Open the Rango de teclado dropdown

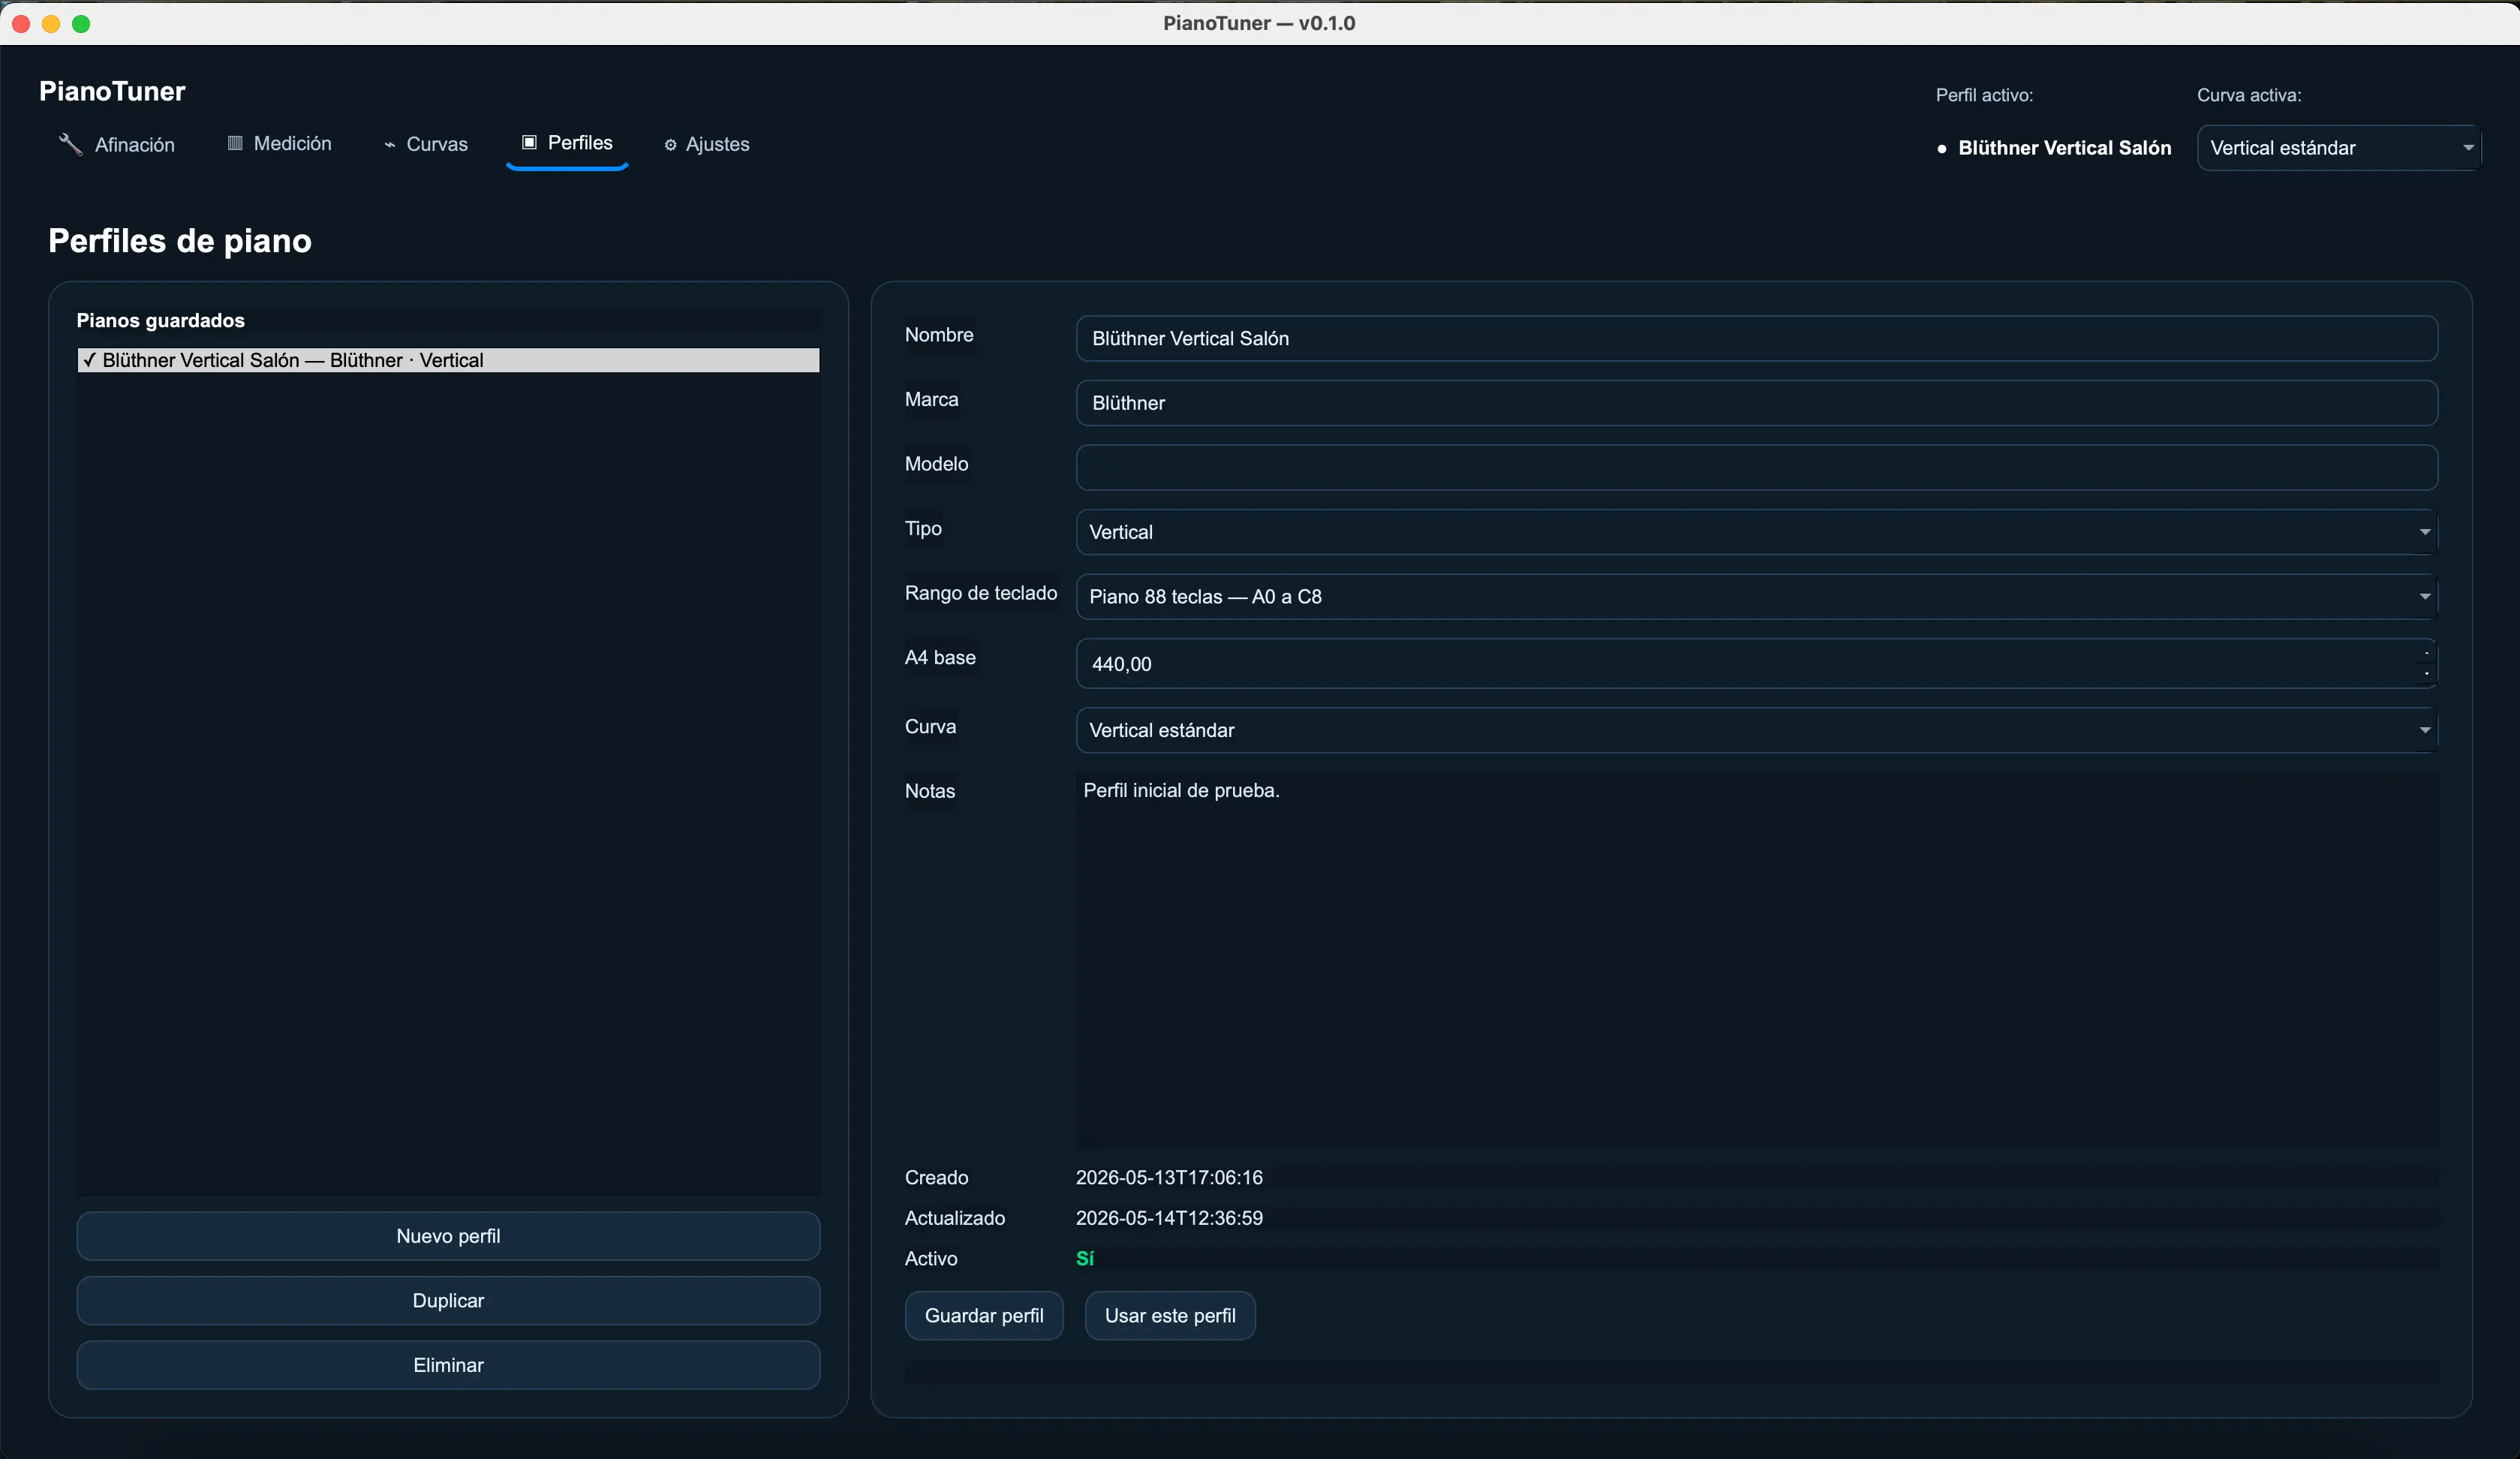(x=1756, y=597)
